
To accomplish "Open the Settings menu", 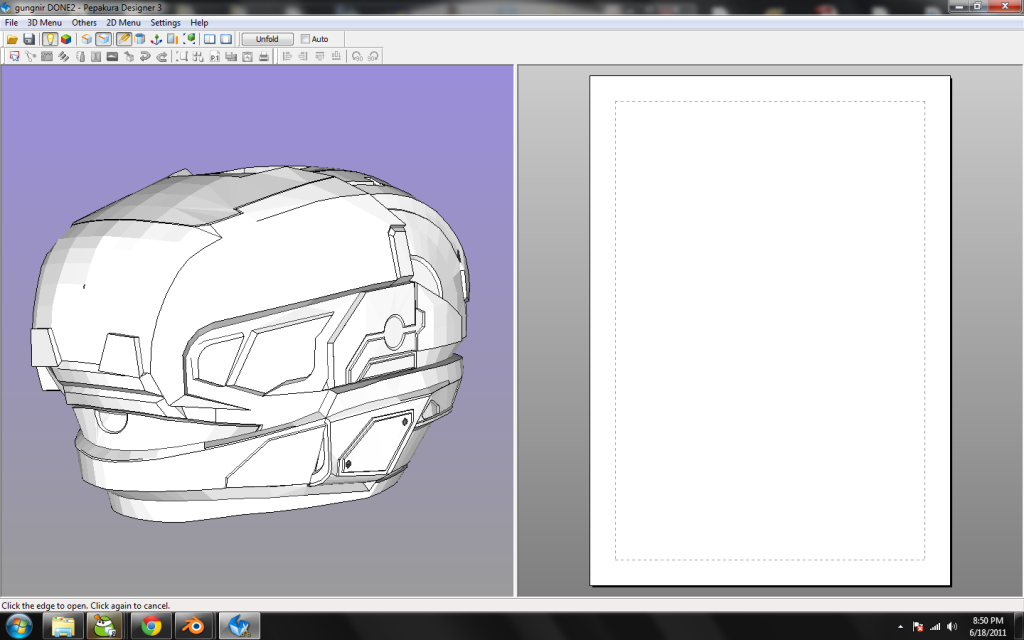I will pyautogui.click(x=165, y=22).
